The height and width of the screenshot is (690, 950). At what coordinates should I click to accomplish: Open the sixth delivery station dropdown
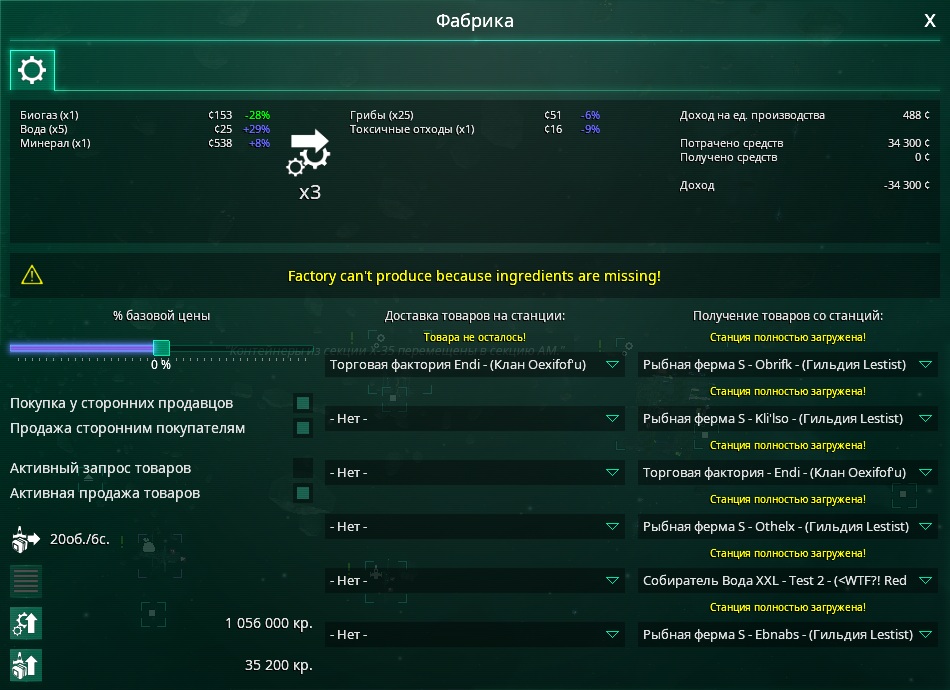(474, 634)
